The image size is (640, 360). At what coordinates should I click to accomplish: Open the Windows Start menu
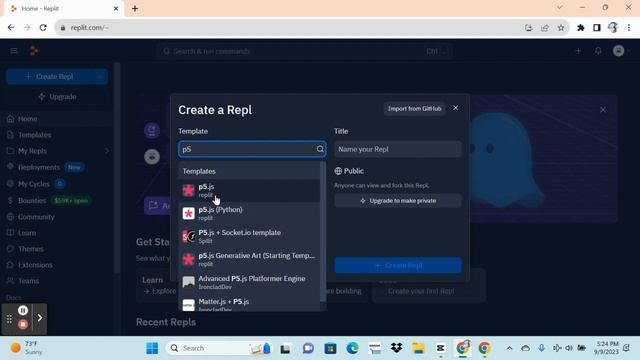point(152,348)
